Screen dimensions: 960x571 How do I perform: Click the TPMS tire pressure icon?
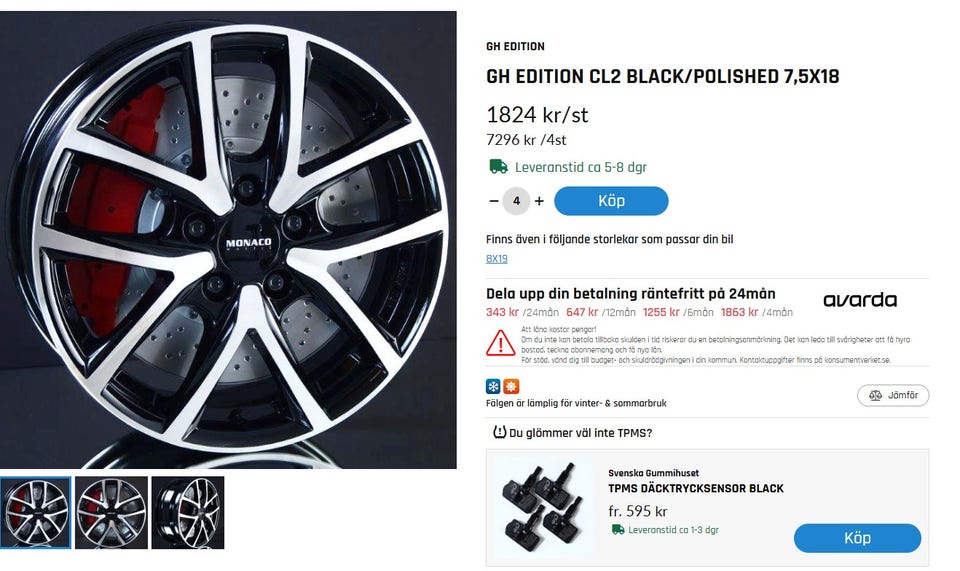click(x=500, y=433)
